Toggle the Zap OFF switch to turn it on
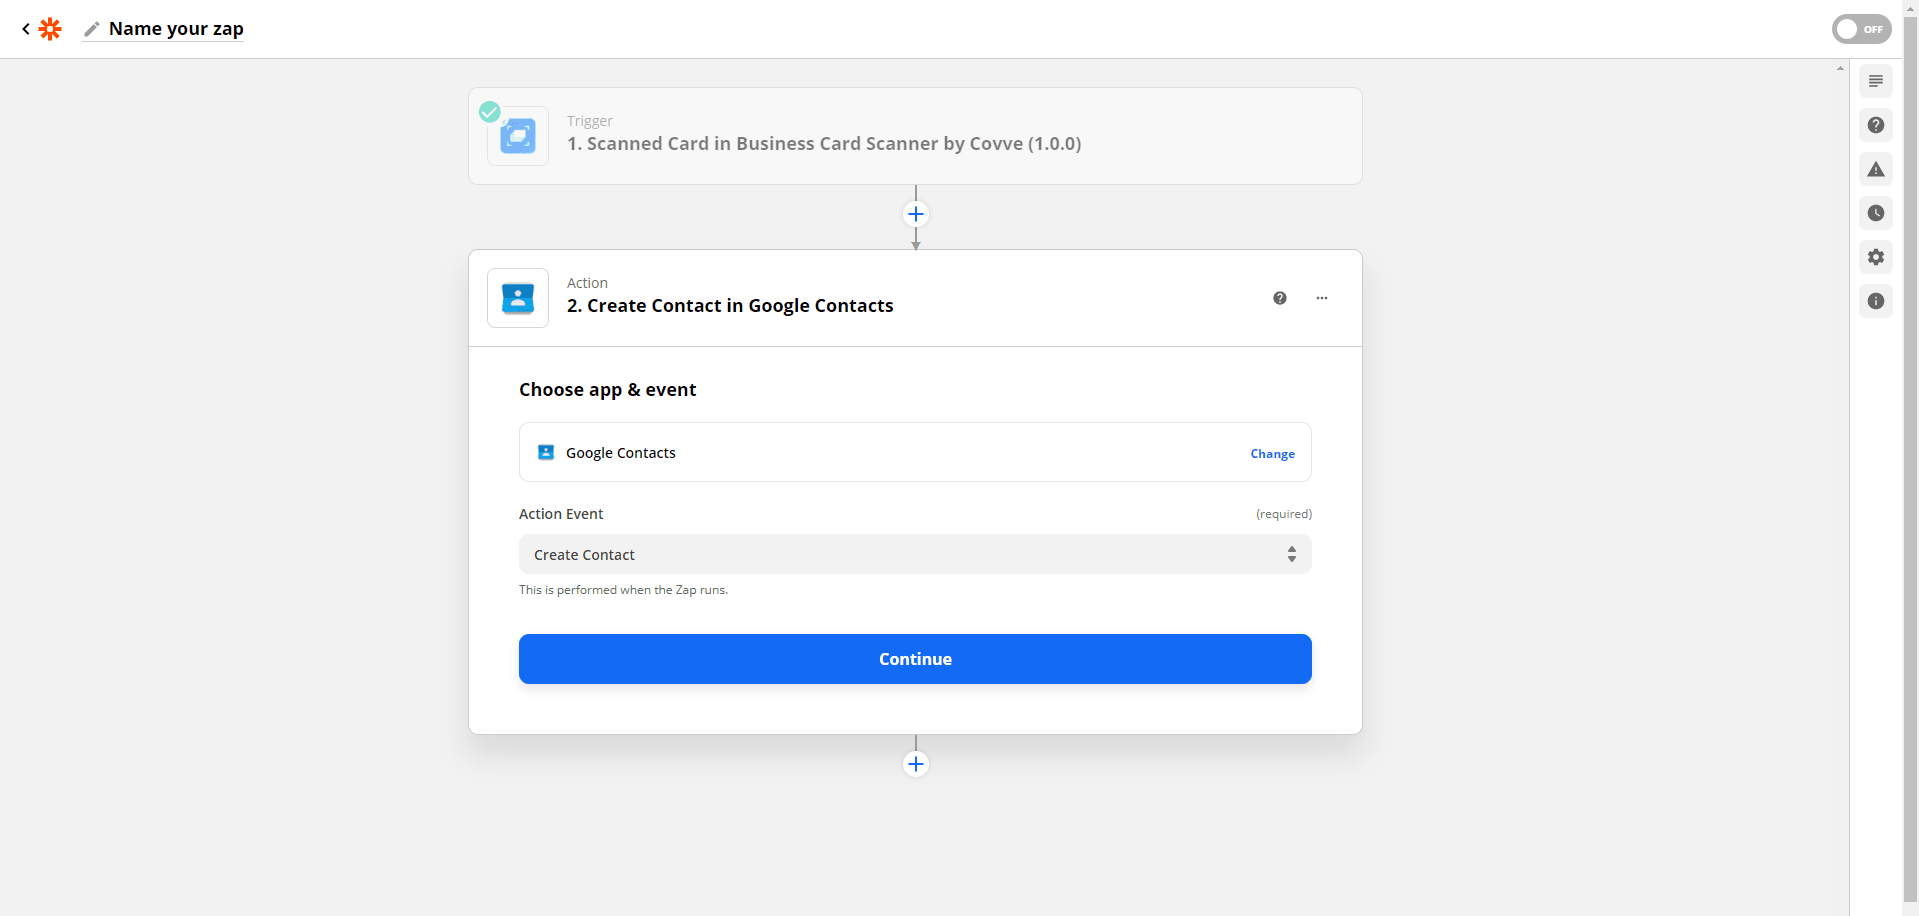This screenshot has height=916, width=1919. tap(1860, 29)
